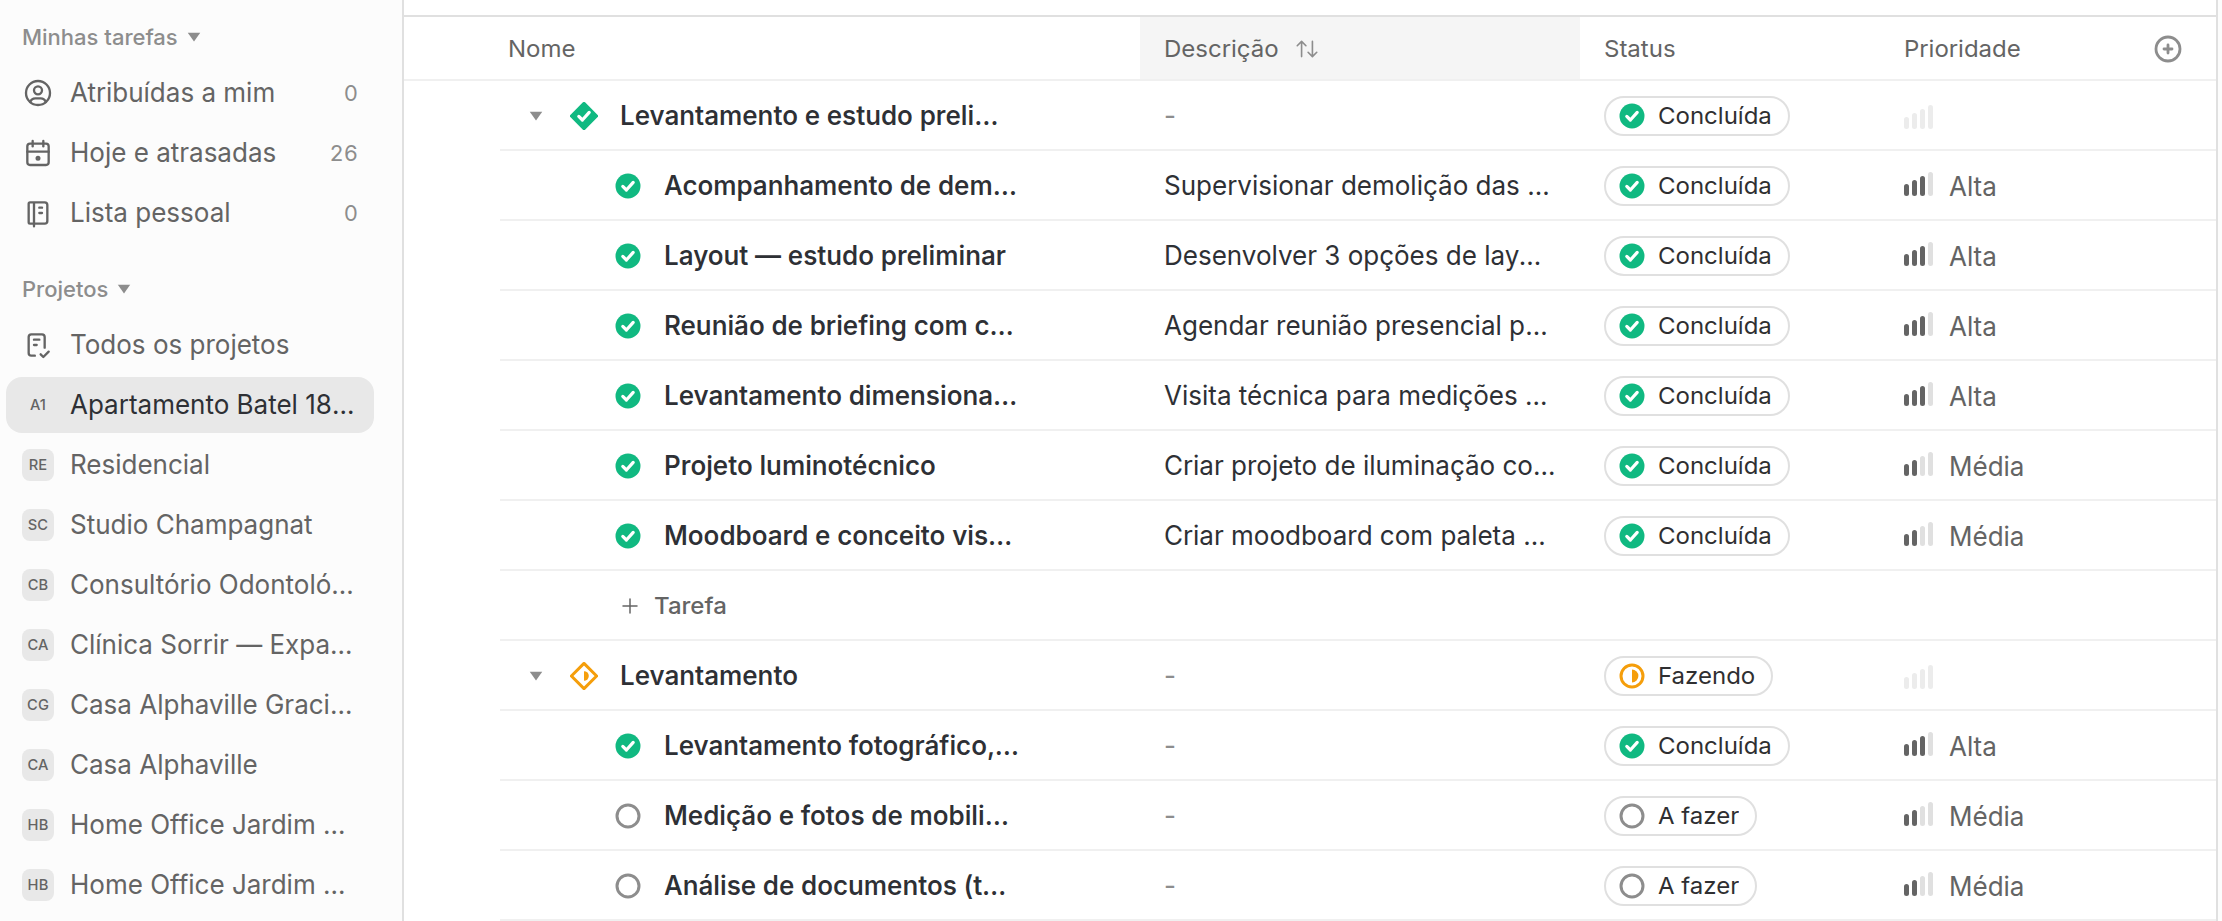Open the Studio Champagnat project
2222x921 pixels.
(190, 525)
